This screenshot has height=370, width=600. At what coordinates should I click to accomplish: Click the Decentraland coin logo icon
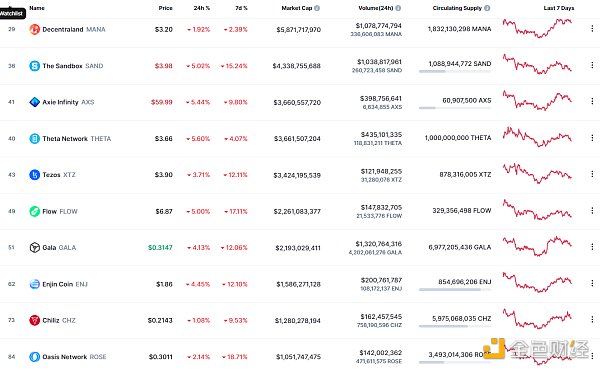tap(34, 29)
